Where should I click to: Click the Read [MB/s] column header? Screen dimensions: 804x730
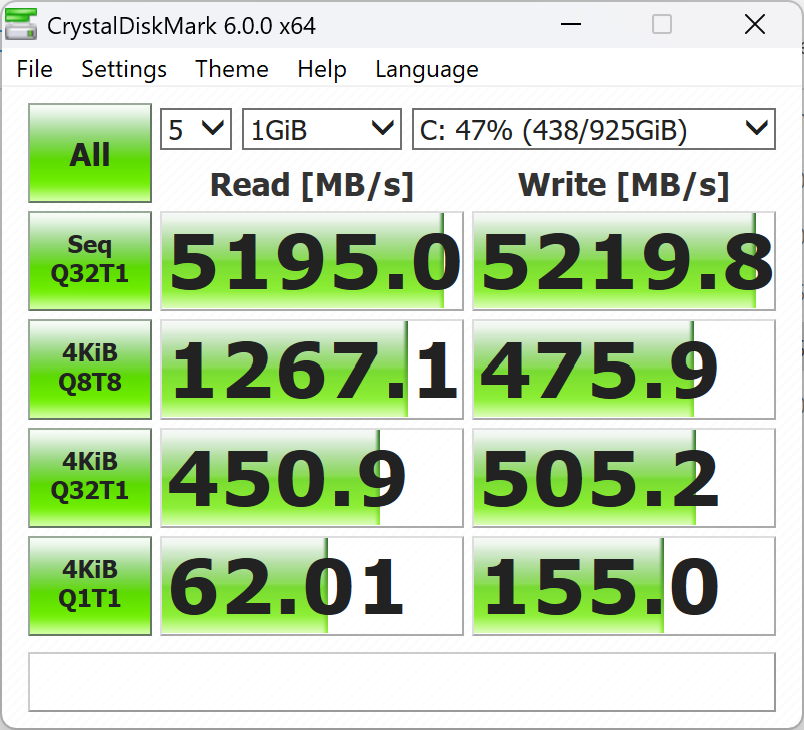(x=312, y=185)
